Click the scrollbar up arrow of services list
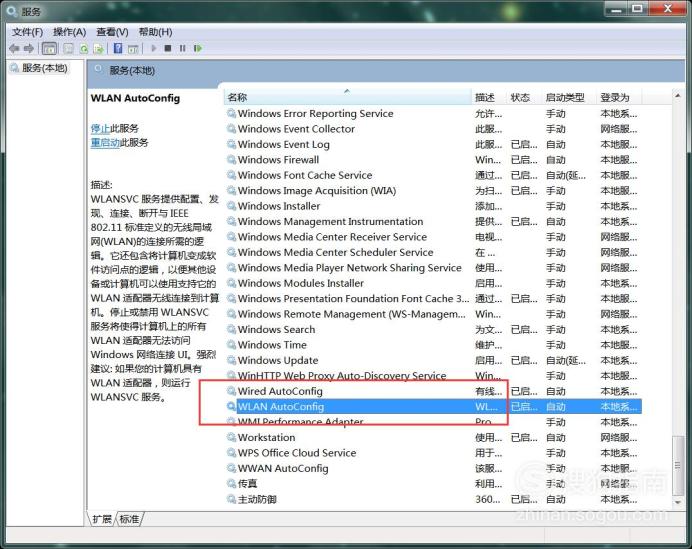692x549 pixels. (678, 96)
